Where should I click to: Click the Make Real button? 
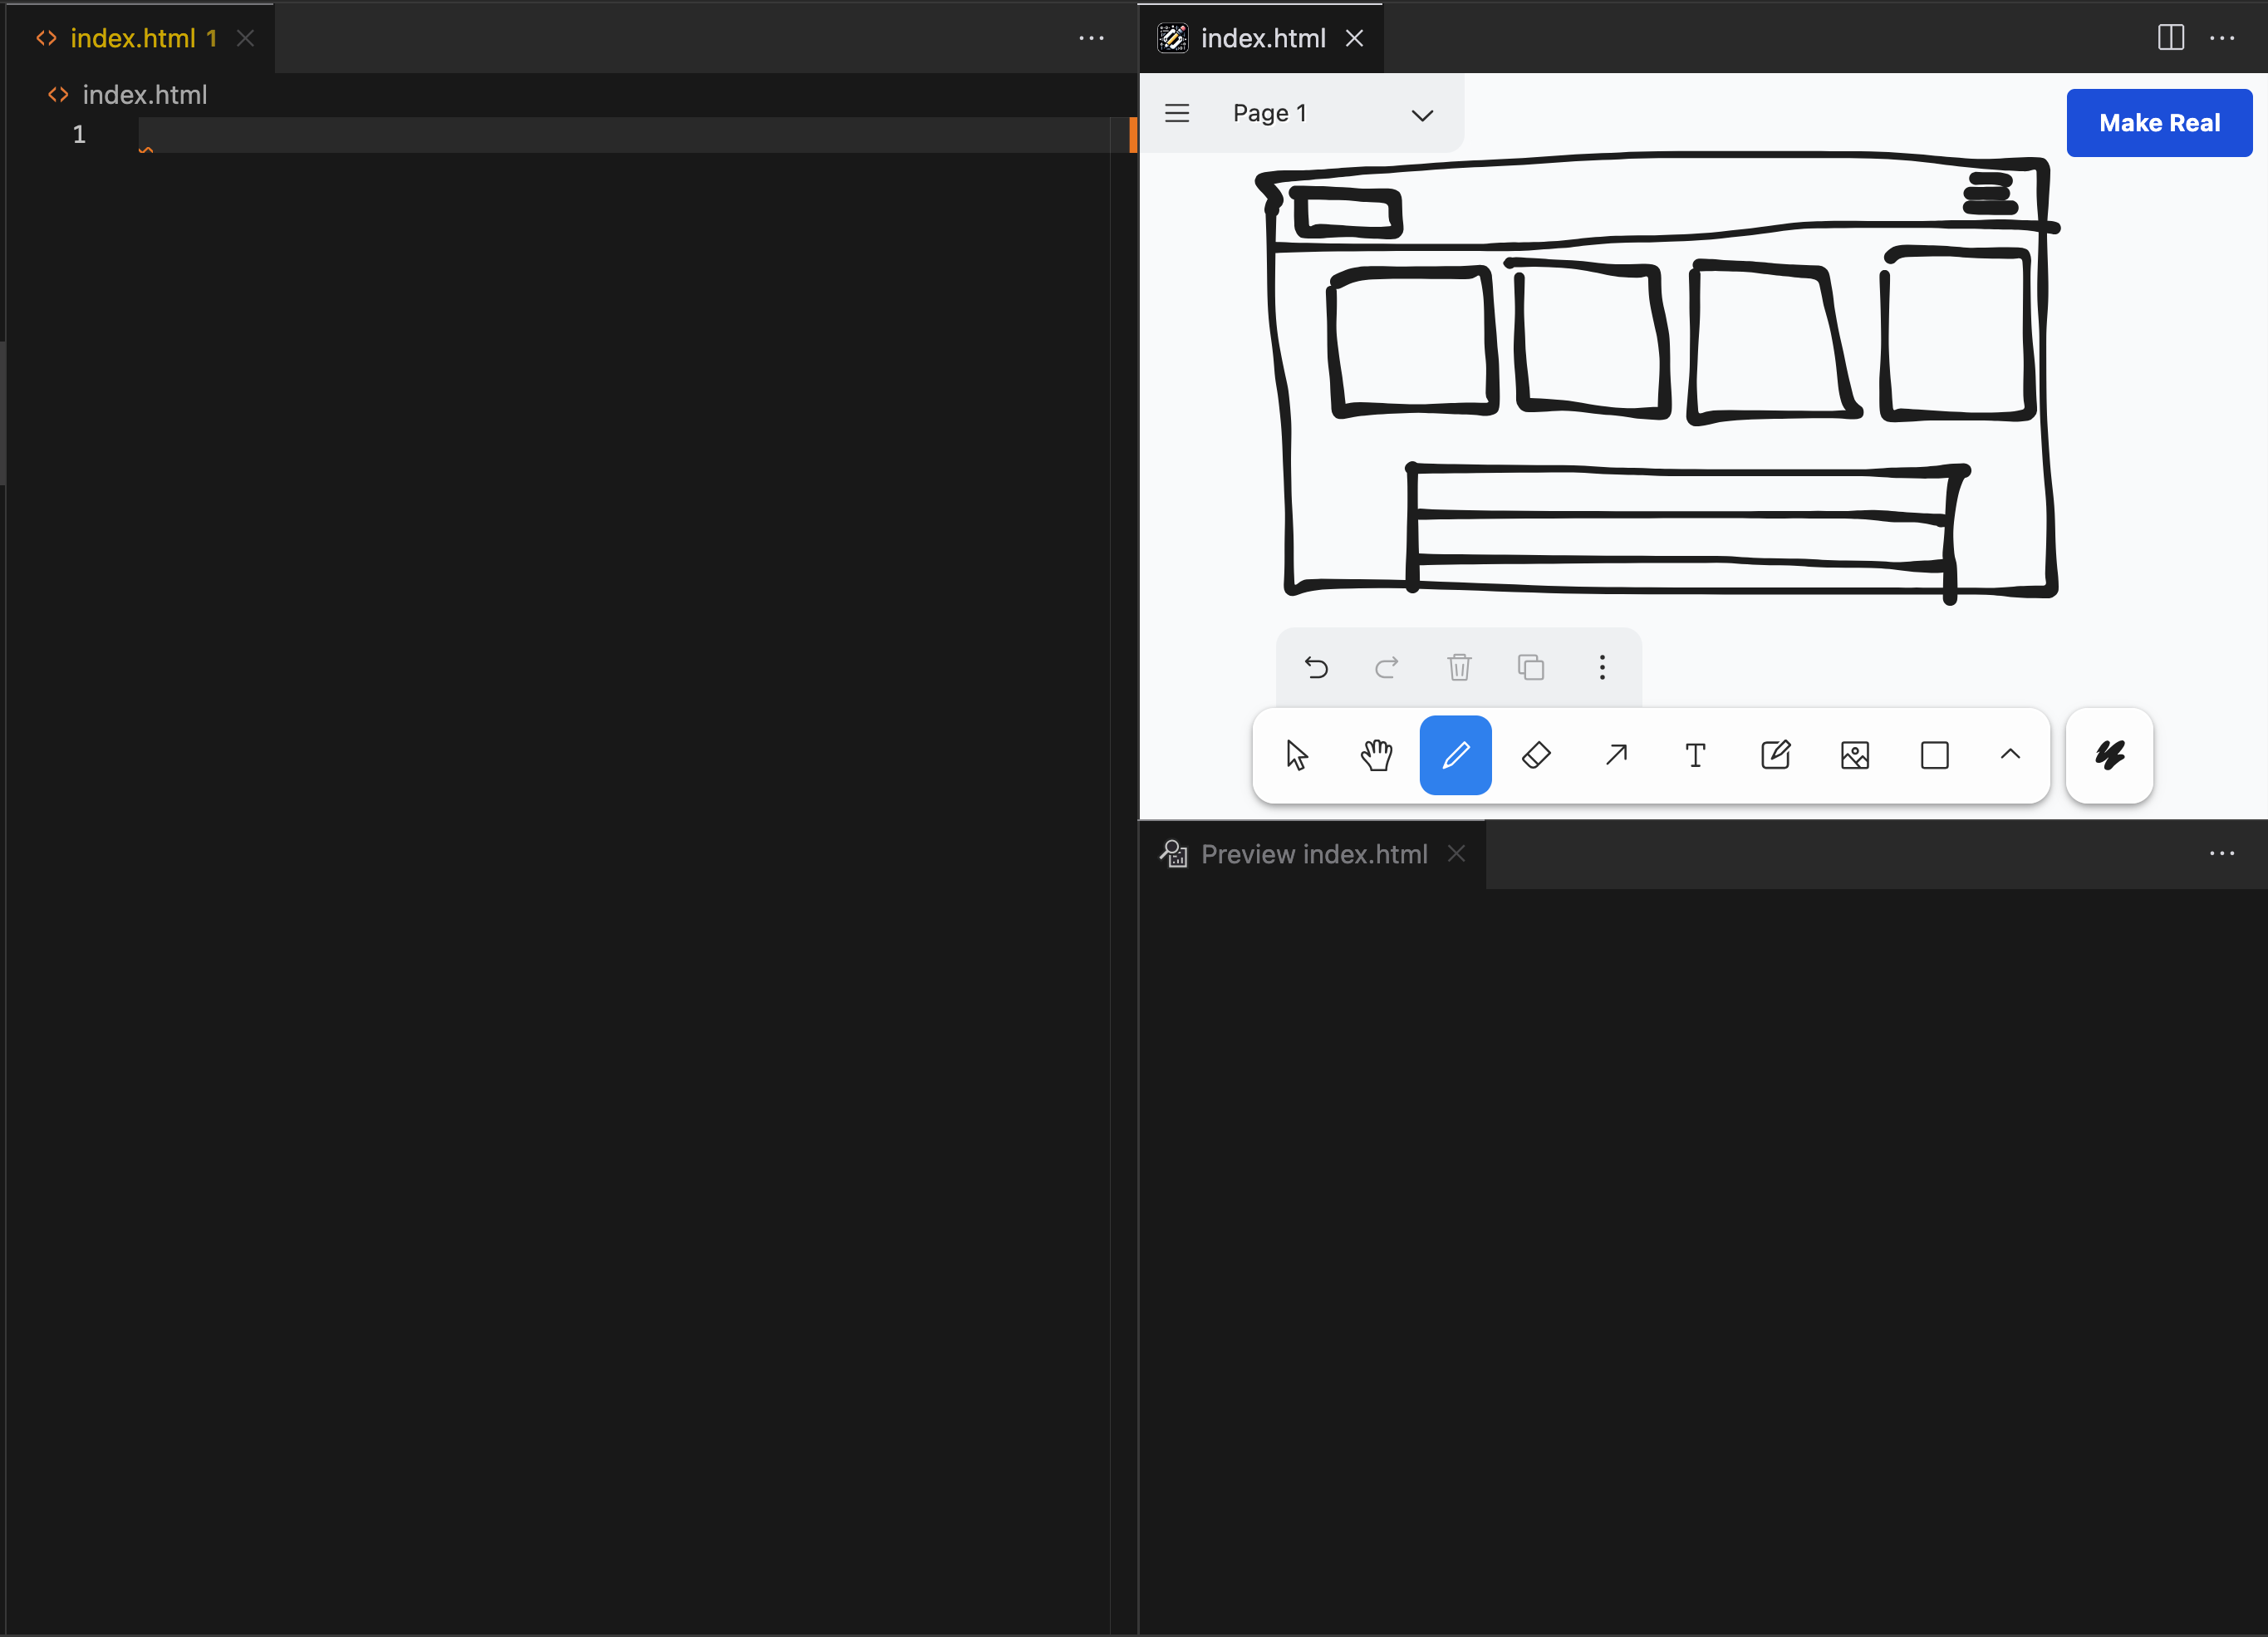(x=2158, y=123)
